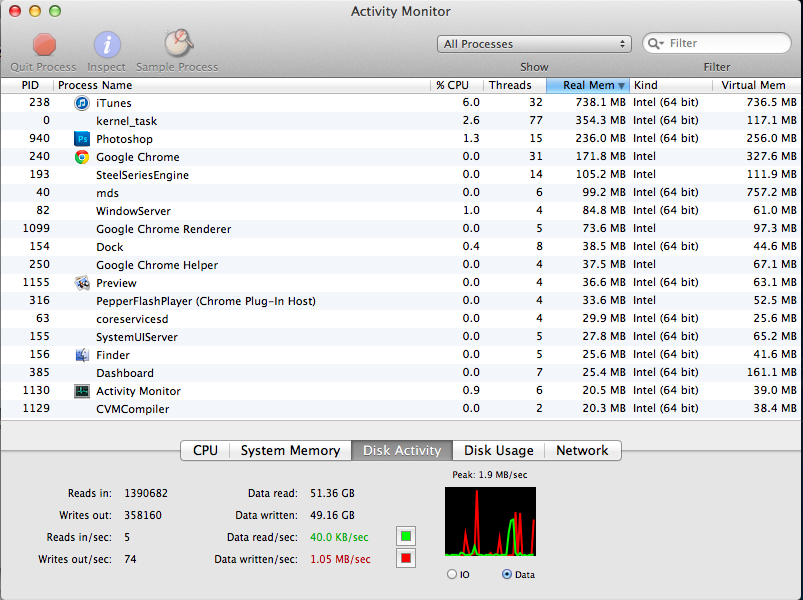The width and height of the screenshot is (803, 600).
Task: Switch to the CPU tab
Action: pos(205,451)
